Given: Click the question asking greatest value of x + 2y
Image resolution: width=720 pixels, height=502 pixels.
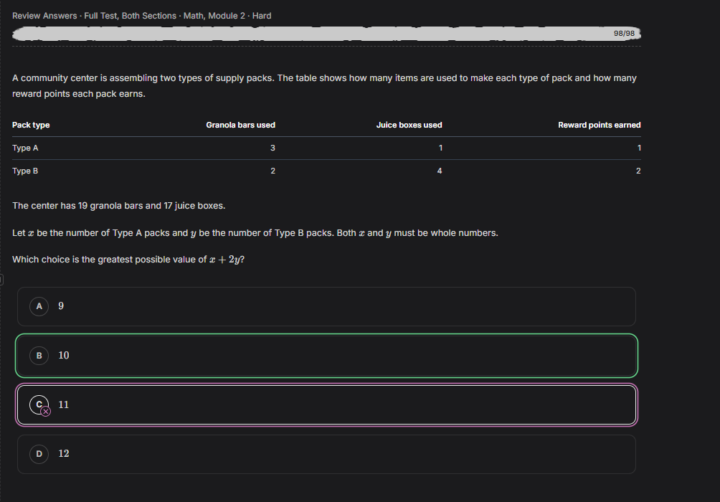Looking at the screenshot, I should coord(128,259).
